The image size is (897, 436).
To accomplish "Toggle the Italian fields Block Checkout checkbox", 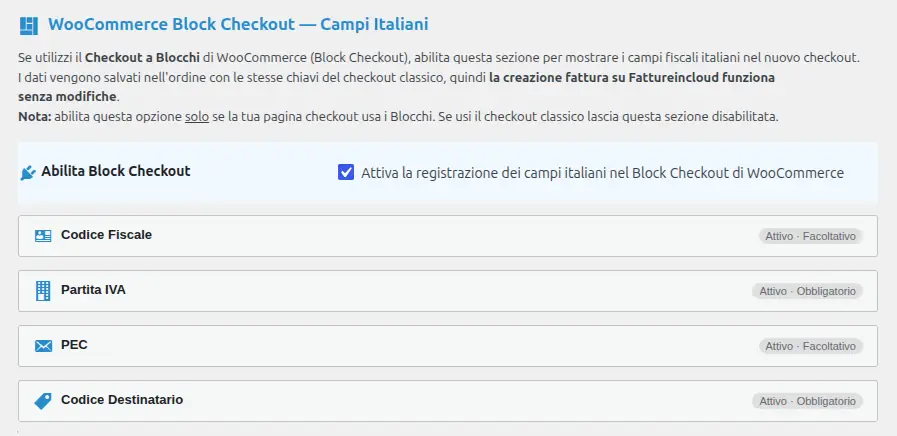I will [346, 172].
